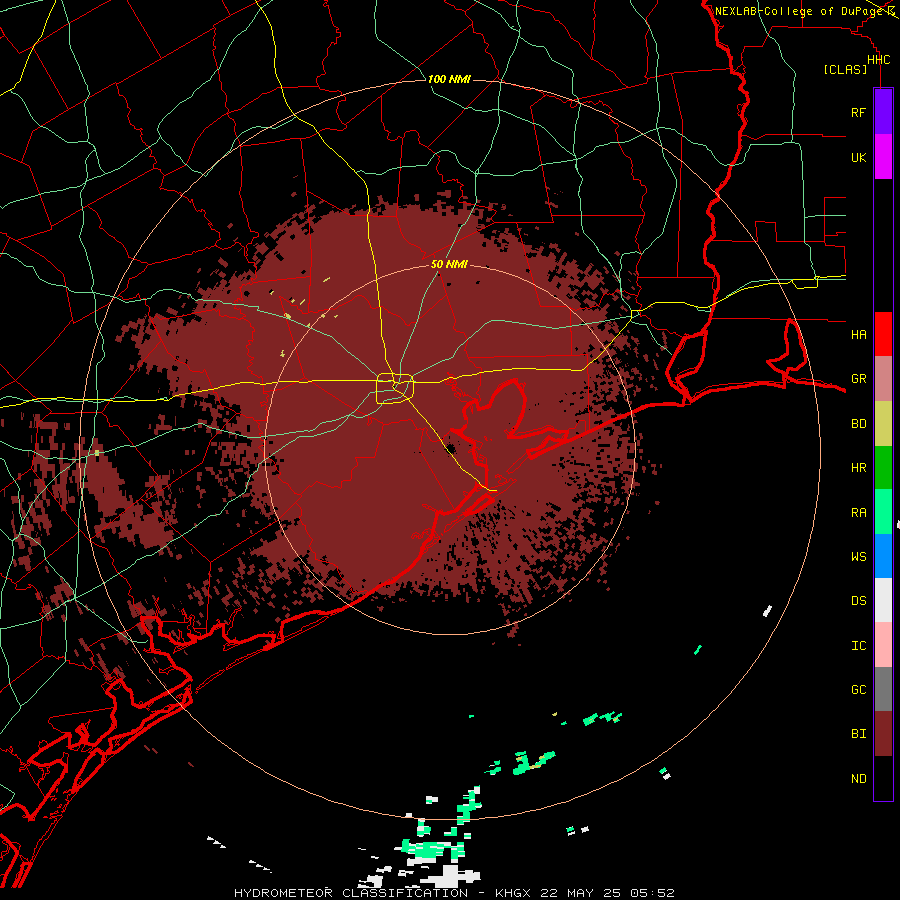Select the "RA" legend label

(858, 513)
